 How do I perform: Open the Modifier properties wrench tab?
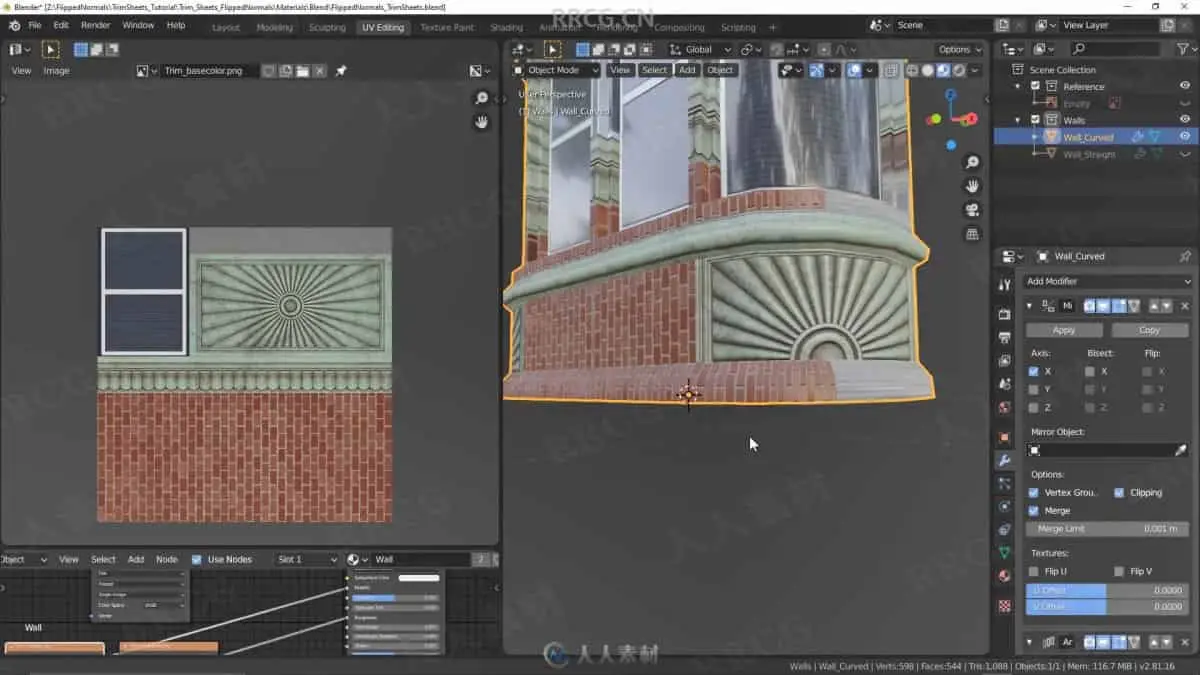tap(1004, 460)
